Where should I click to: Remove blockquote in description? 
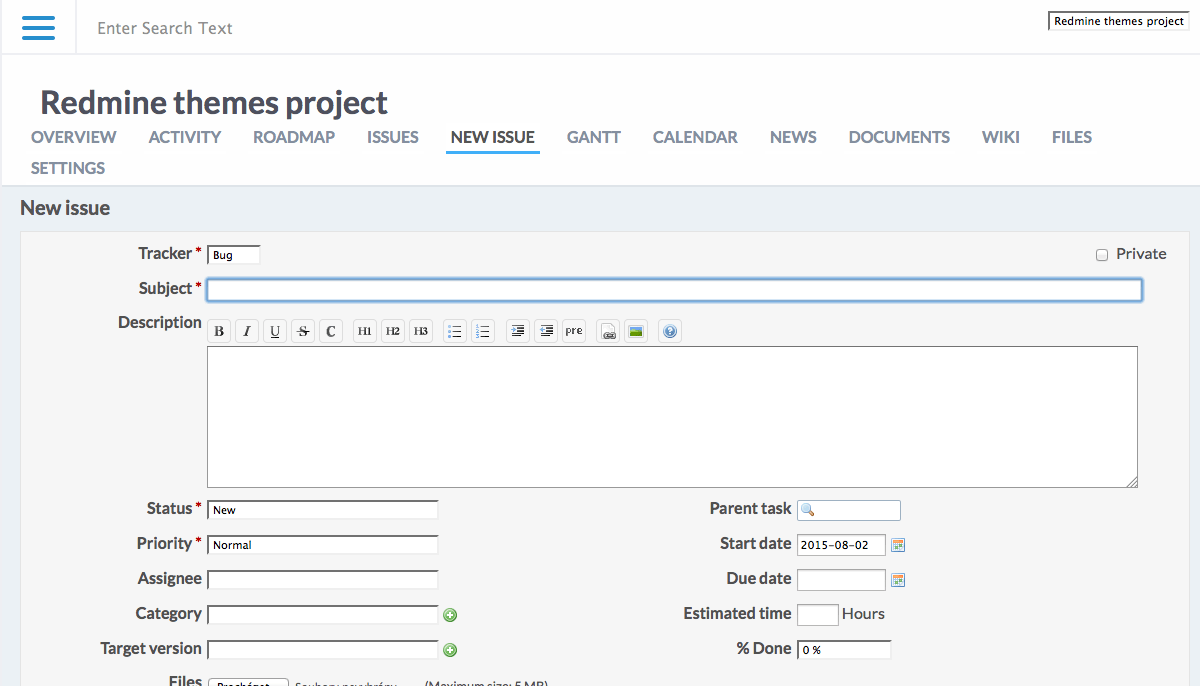(545, 331)
